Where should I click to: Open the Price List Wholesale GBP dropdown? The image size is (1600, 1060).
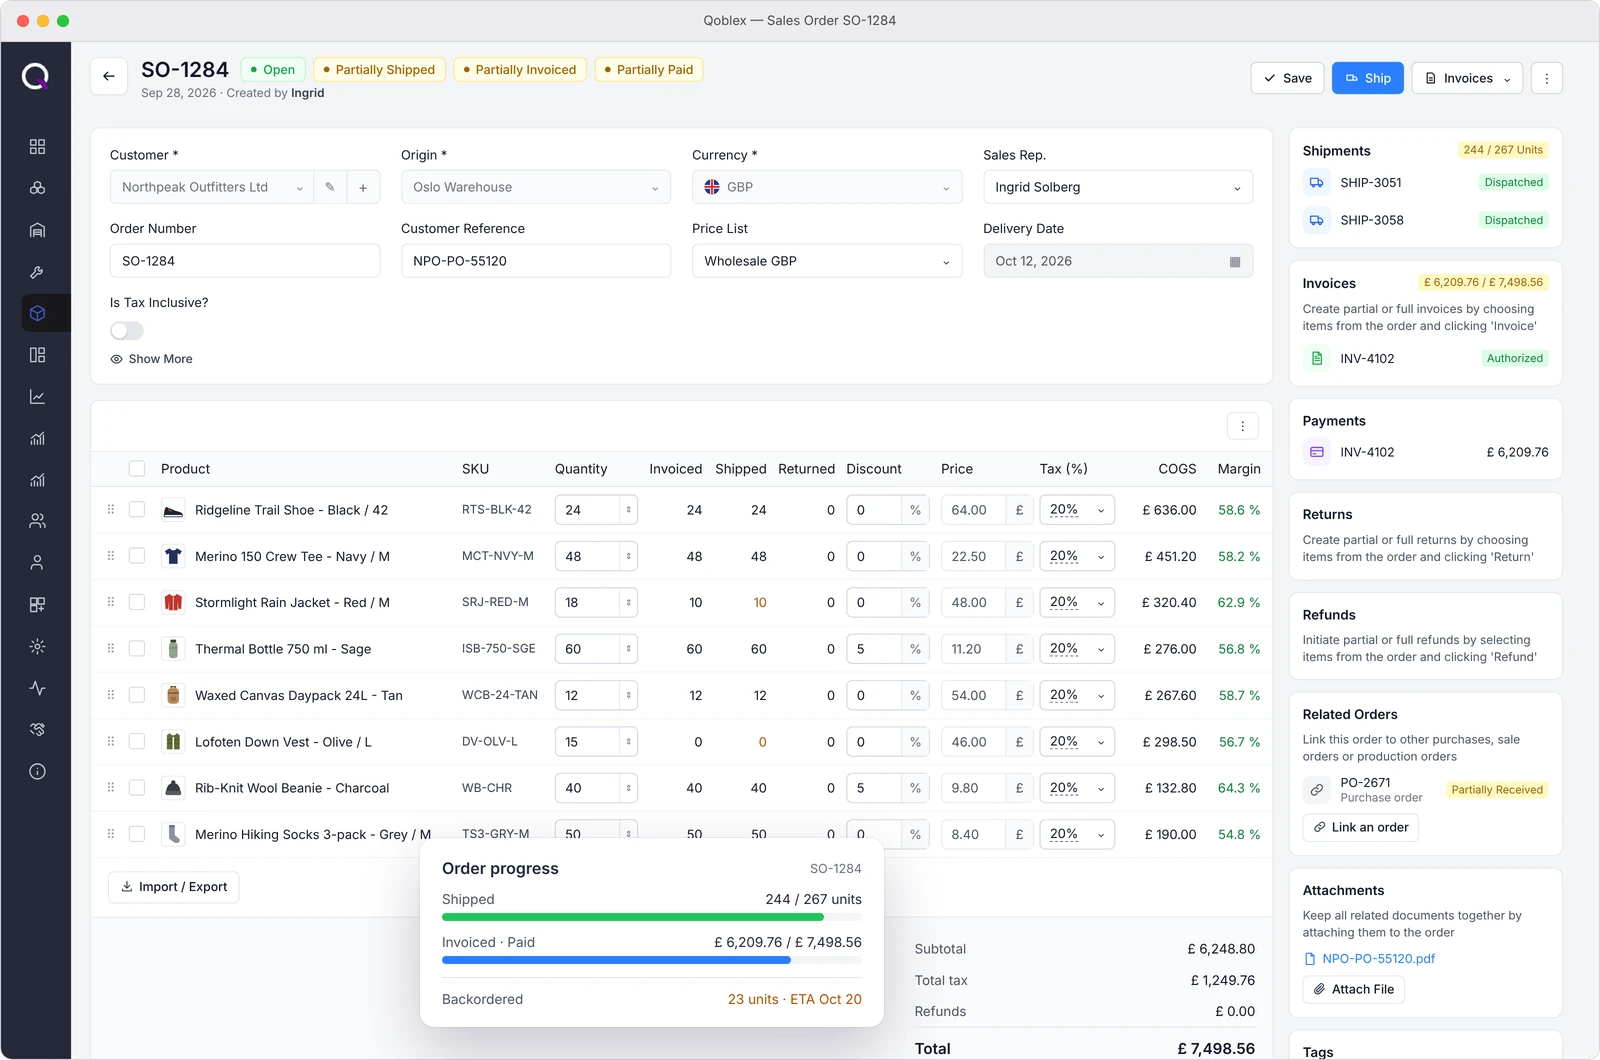pos(827,261)
